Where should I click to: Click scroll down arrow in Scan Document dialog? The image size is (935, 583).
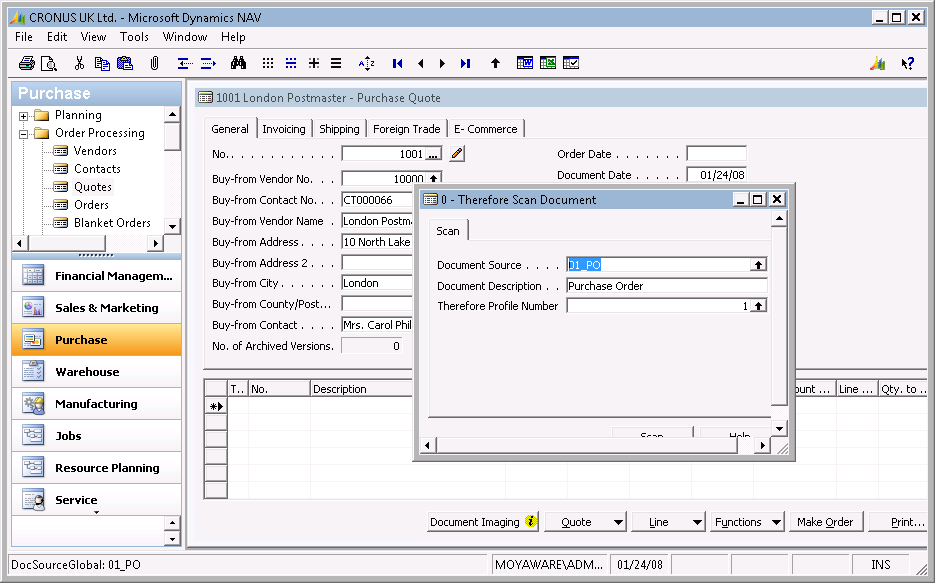pos(779,429)
